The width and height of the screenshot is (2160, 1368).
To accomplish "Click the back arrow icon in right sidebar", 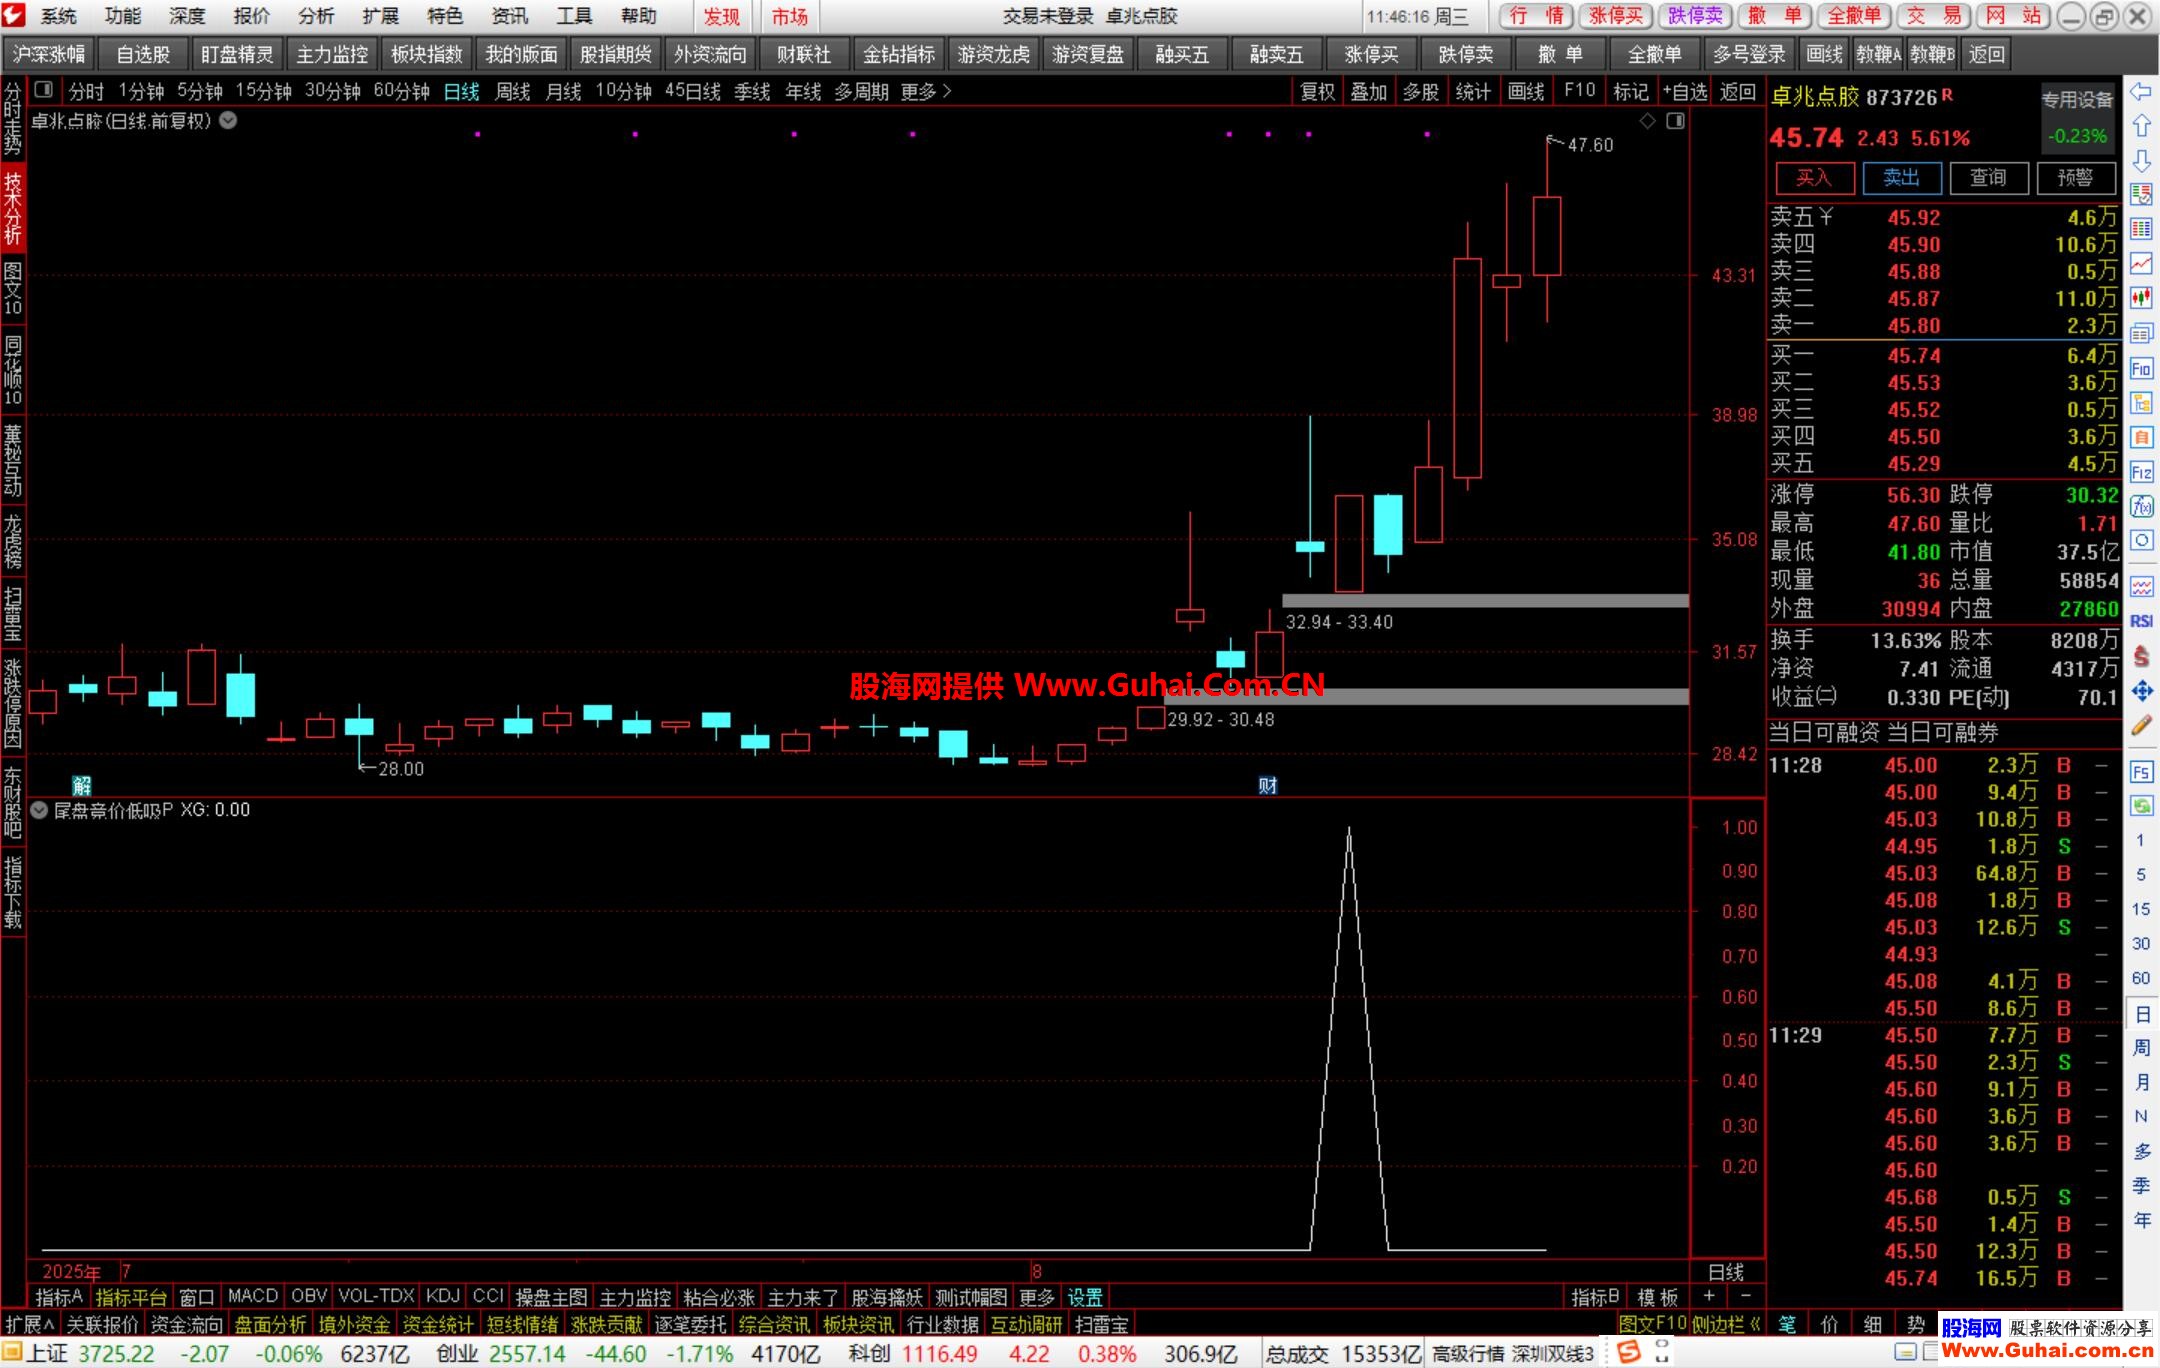I will point(2141,92).
